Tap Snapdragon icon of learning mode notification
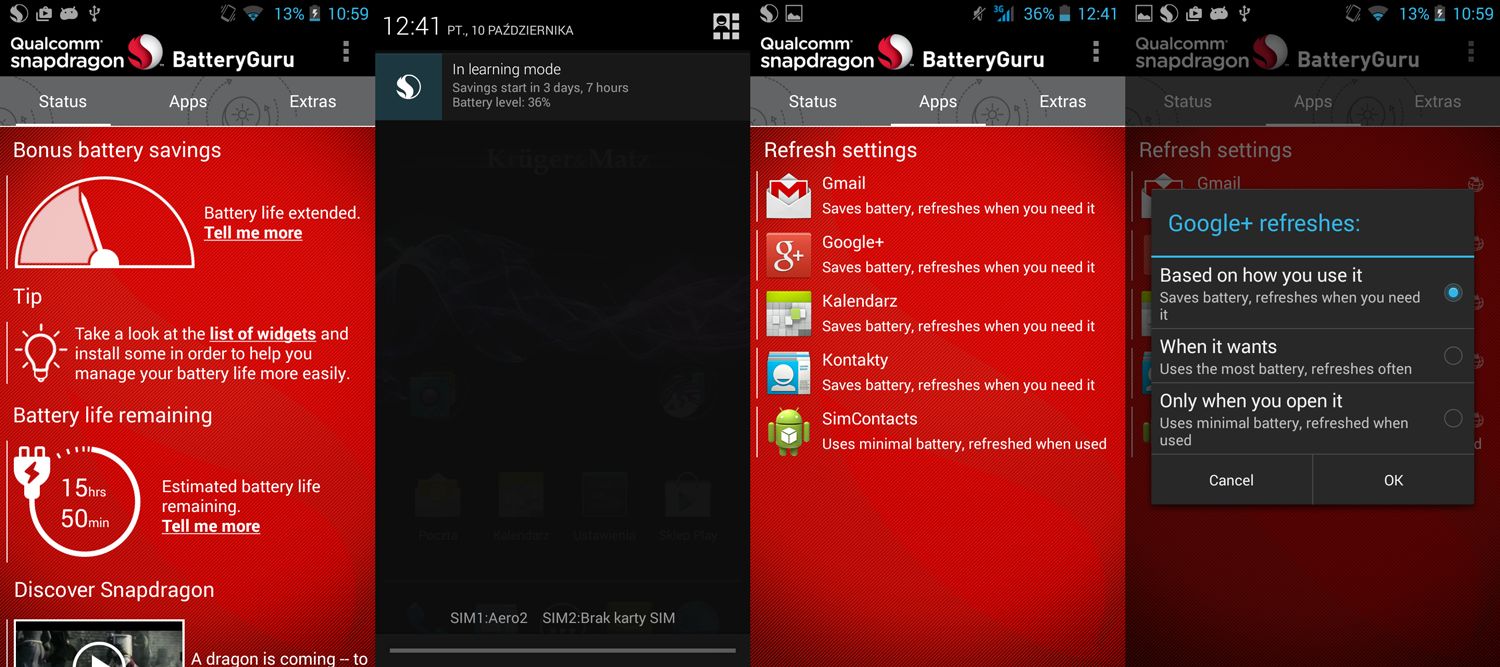This screenshot has width=1500, height=667. click(408, 87)
